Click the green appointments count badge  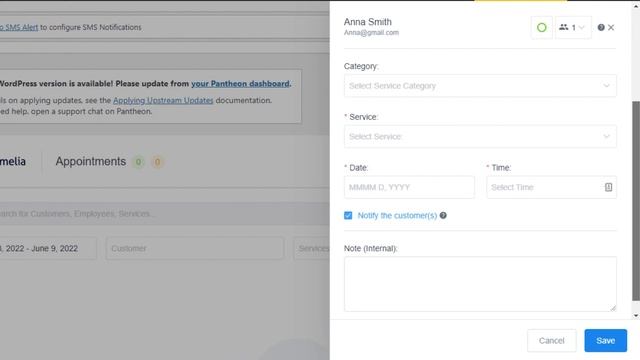[x=138, y=162]
